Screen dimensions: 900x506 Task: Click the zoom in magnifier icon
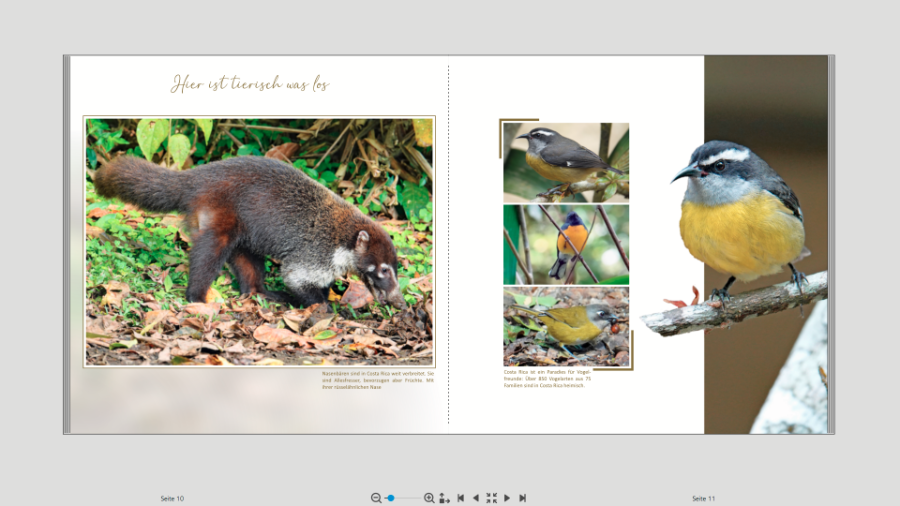click(429, 498)
